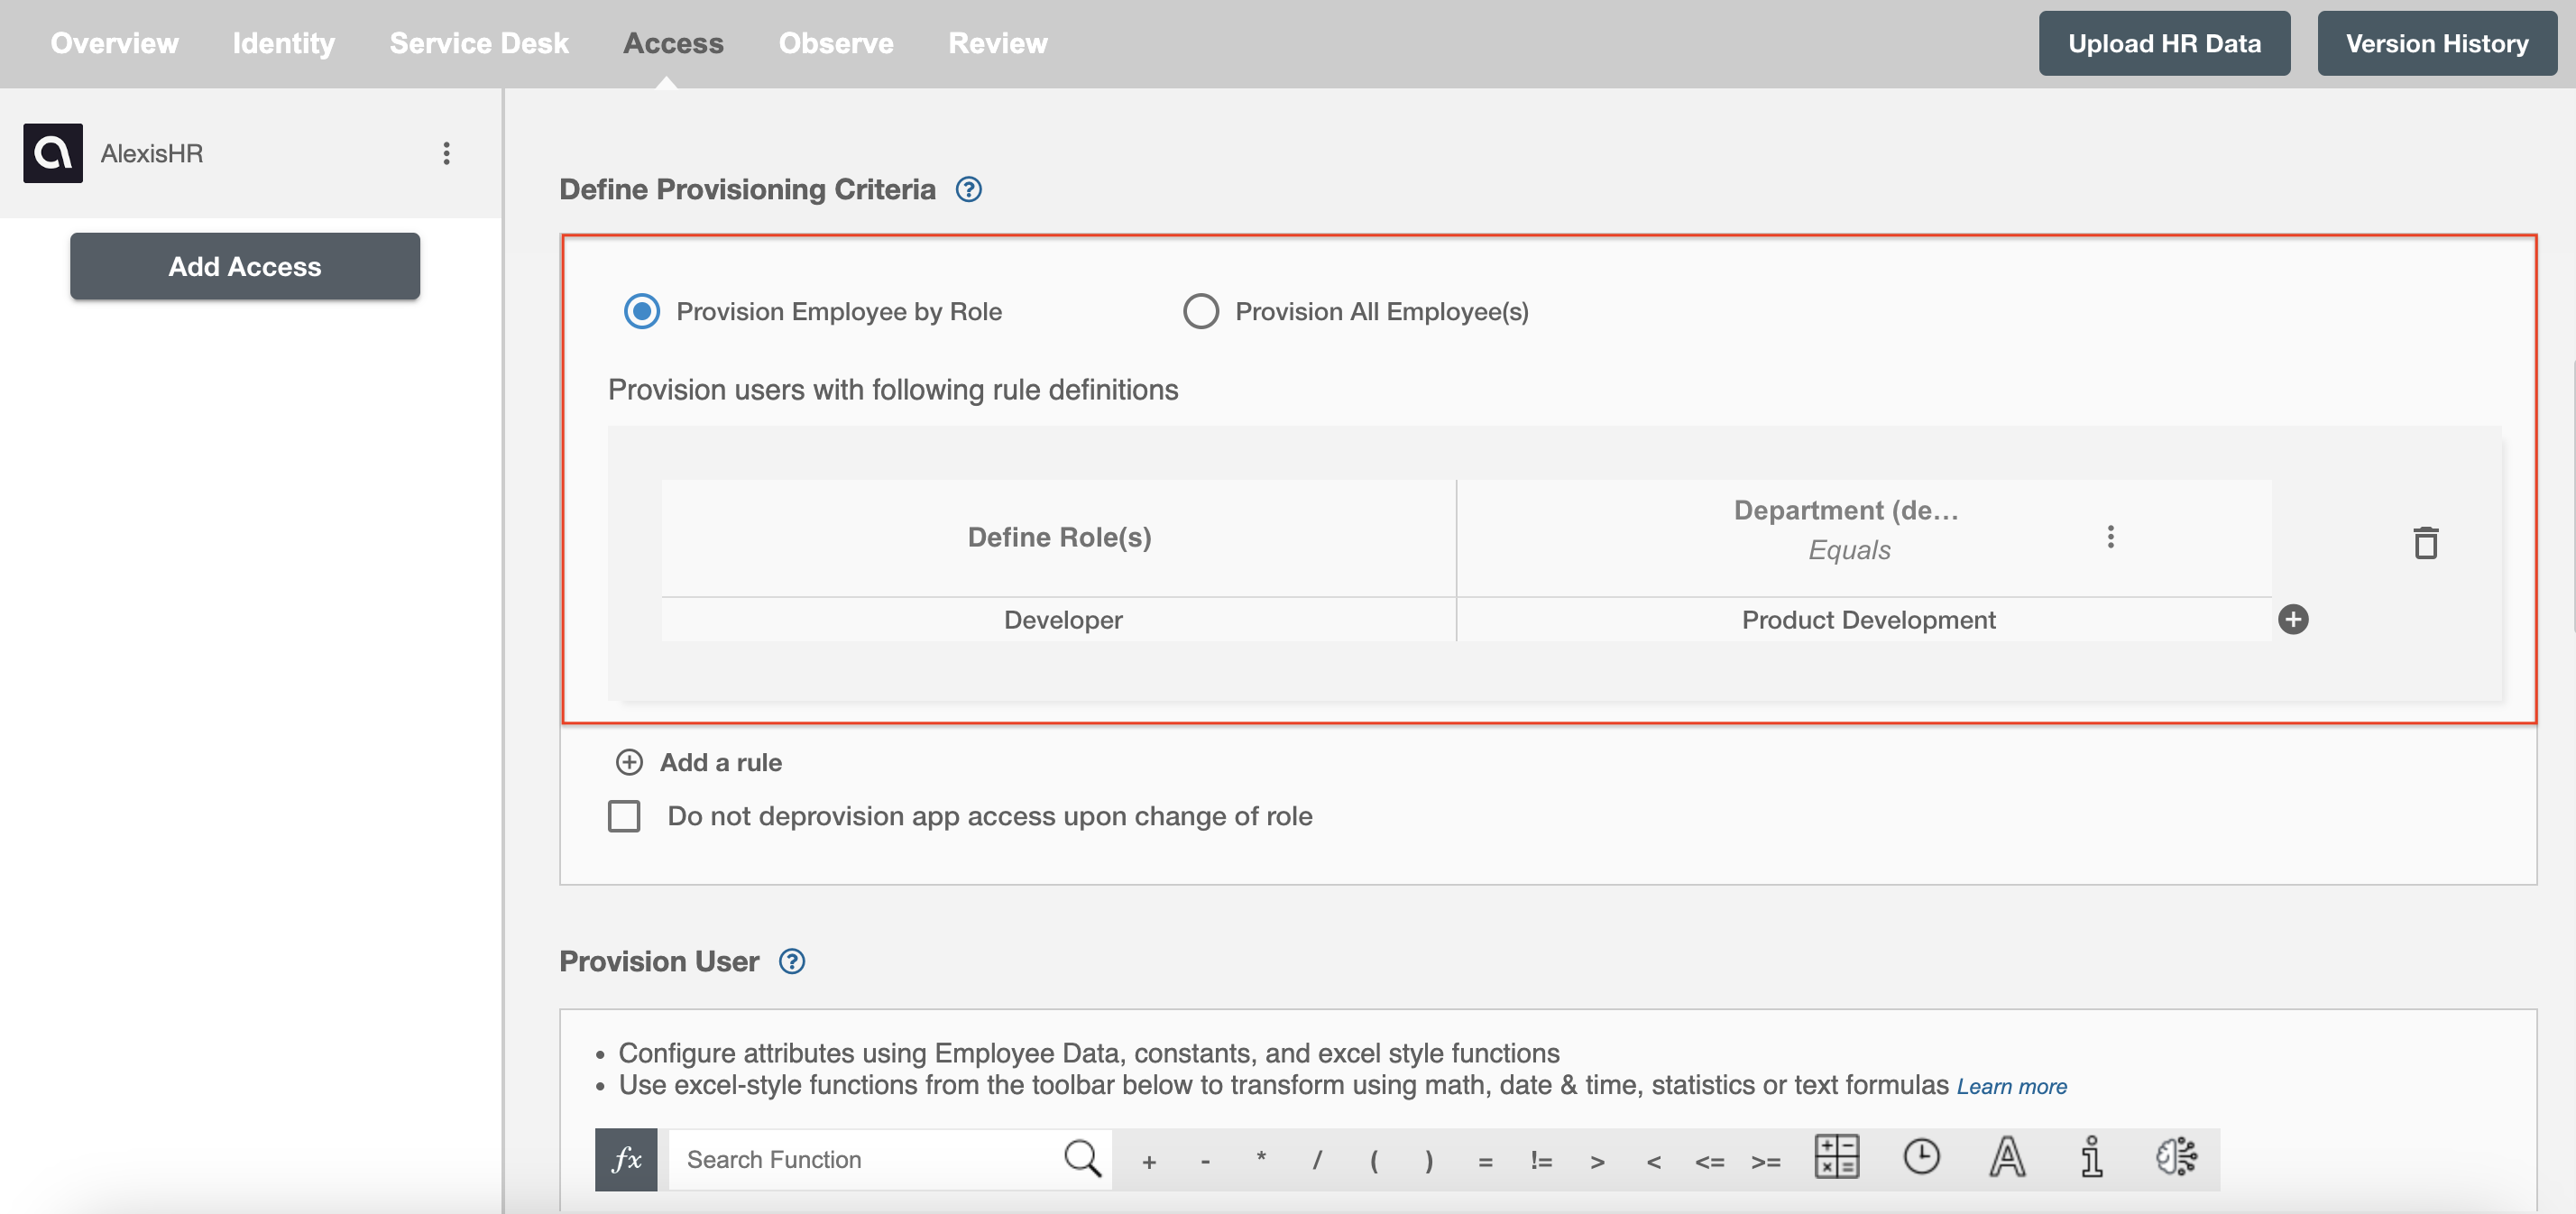The image size is (2576, 1214).
Task: Open date and time functions clock icon
Action: tap(1921, 1156)
